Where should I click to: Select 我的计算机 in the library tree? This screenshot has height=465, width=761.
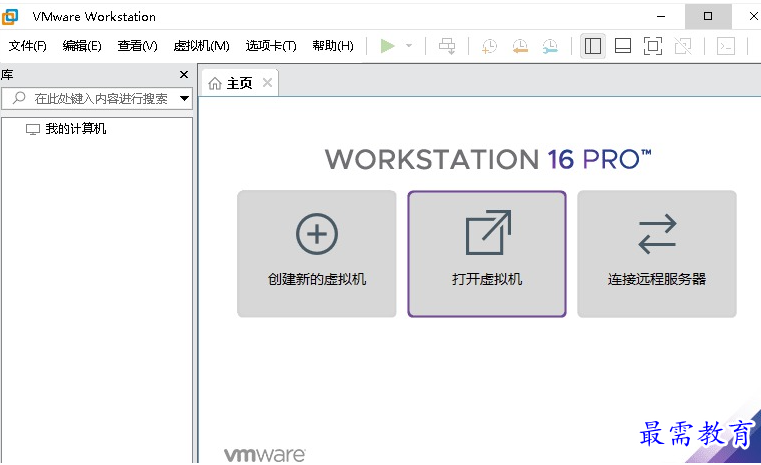click(x=75, y=129)
